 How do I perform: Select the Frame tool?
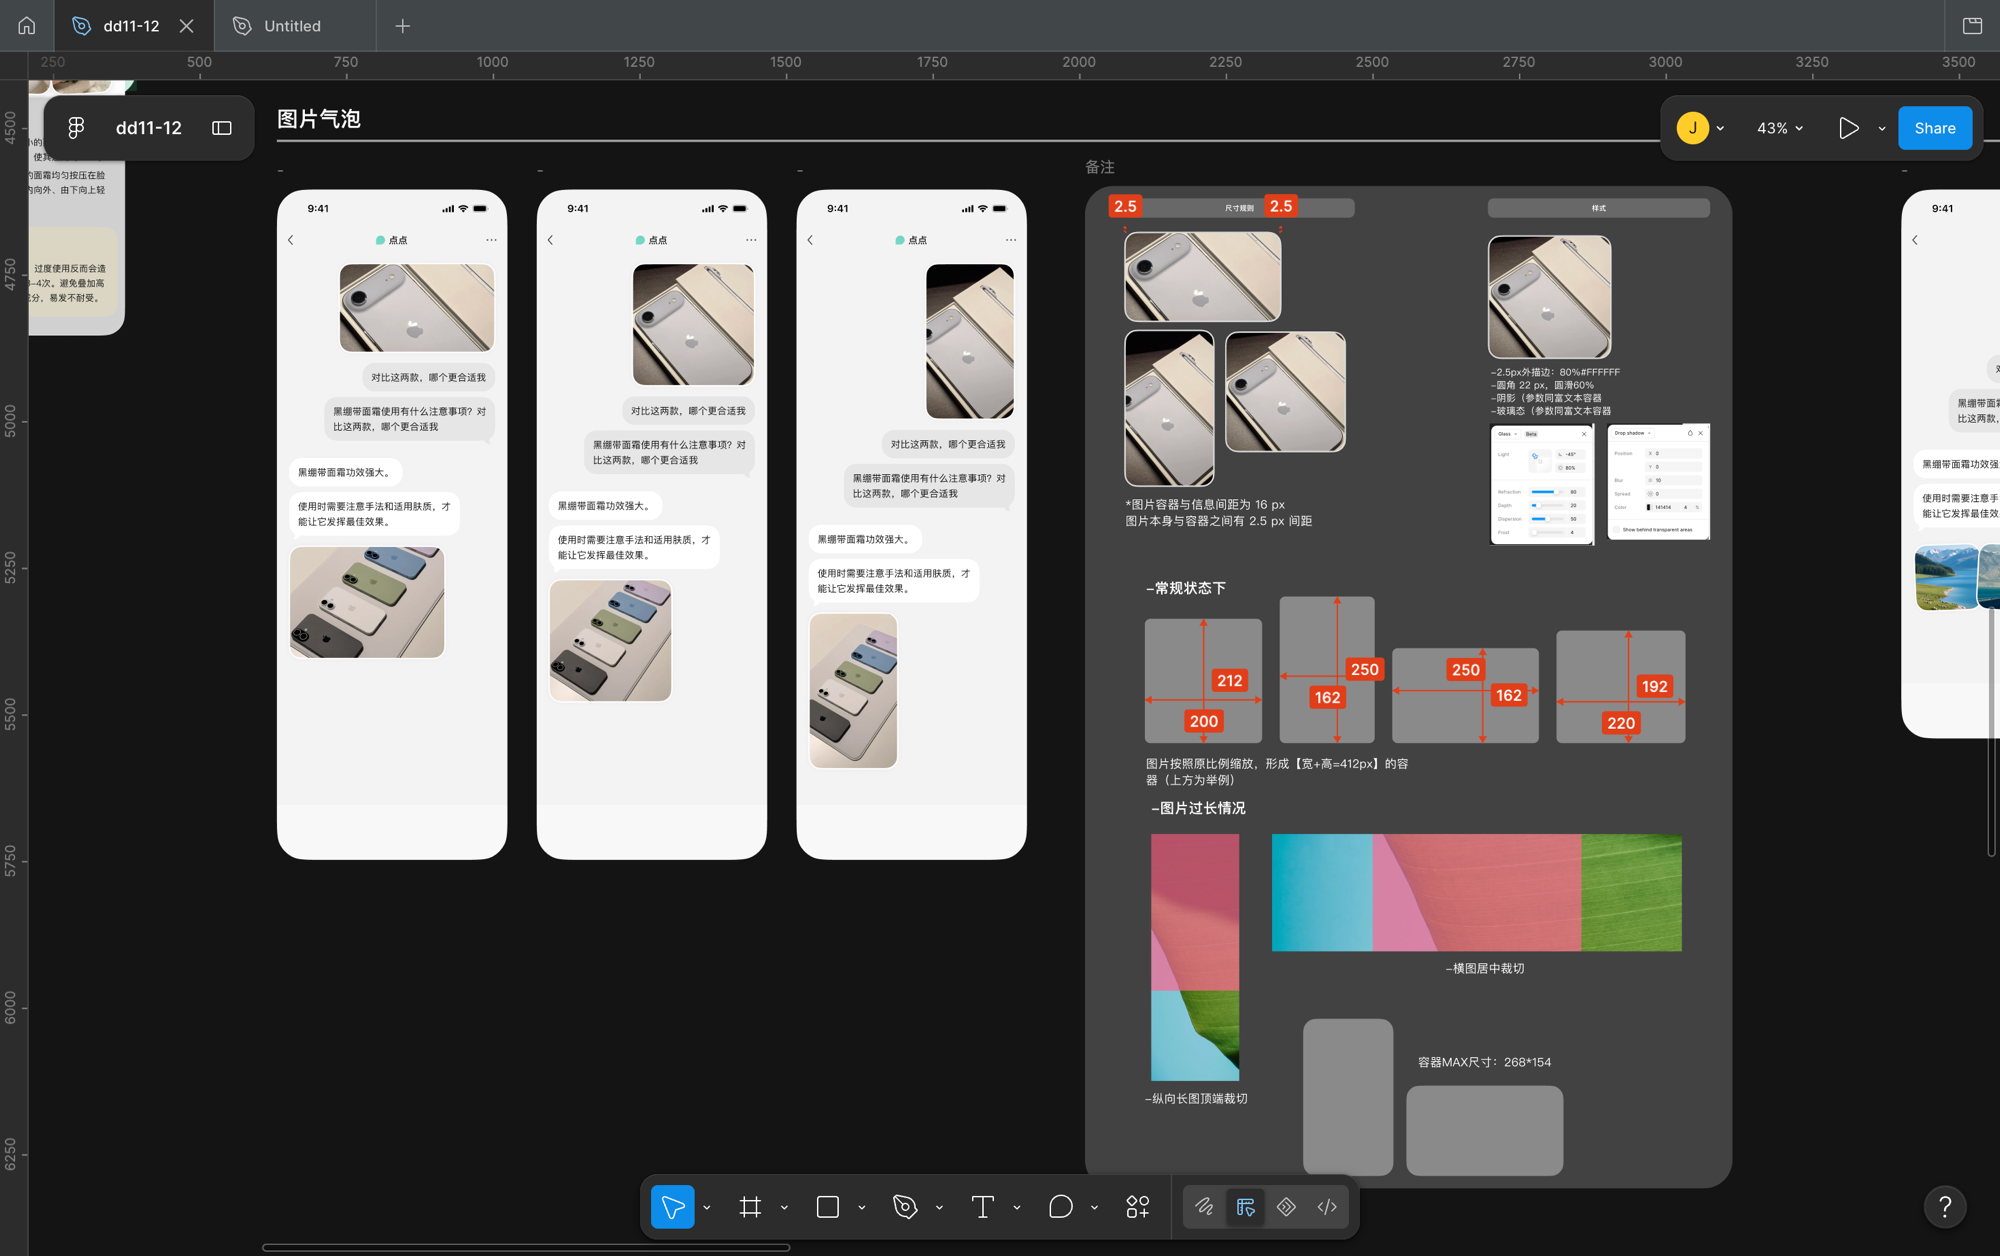[750, 1207]
